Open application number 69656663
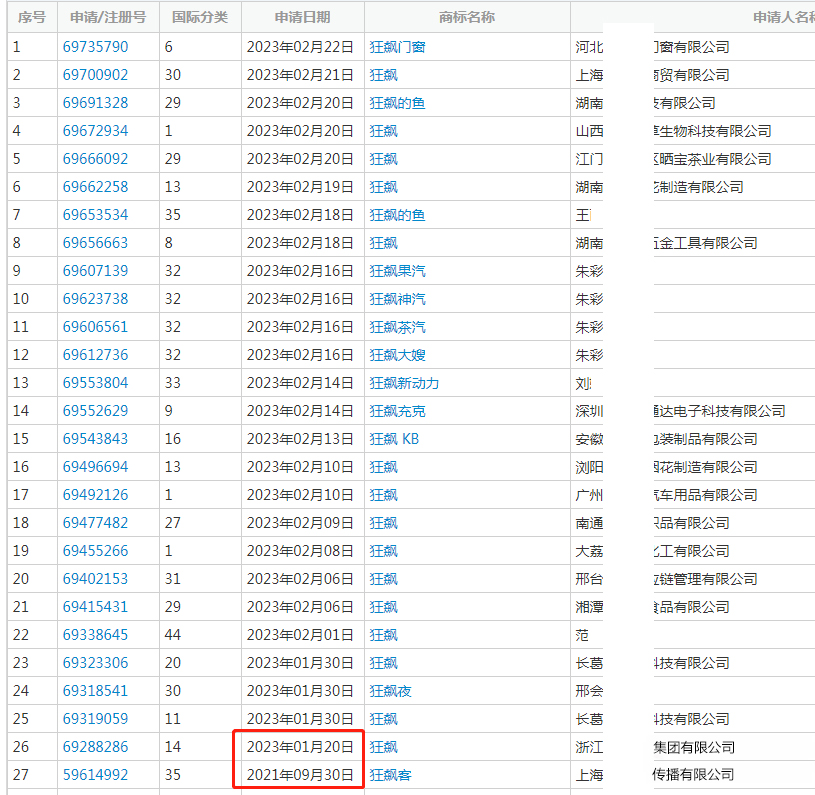 coord(95,243)
